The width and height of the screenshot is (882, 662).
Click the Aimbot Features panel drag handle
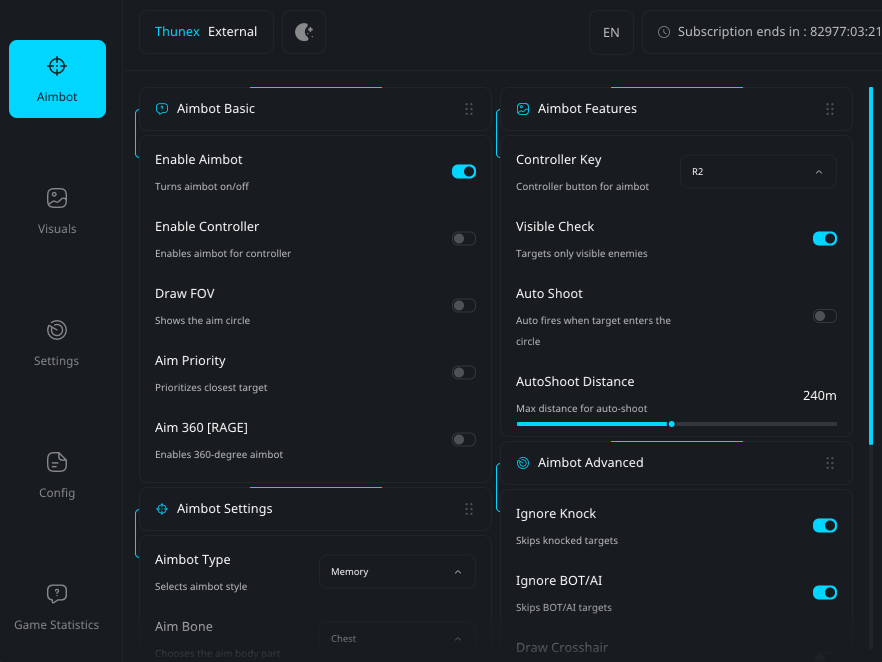click(829, 109)
